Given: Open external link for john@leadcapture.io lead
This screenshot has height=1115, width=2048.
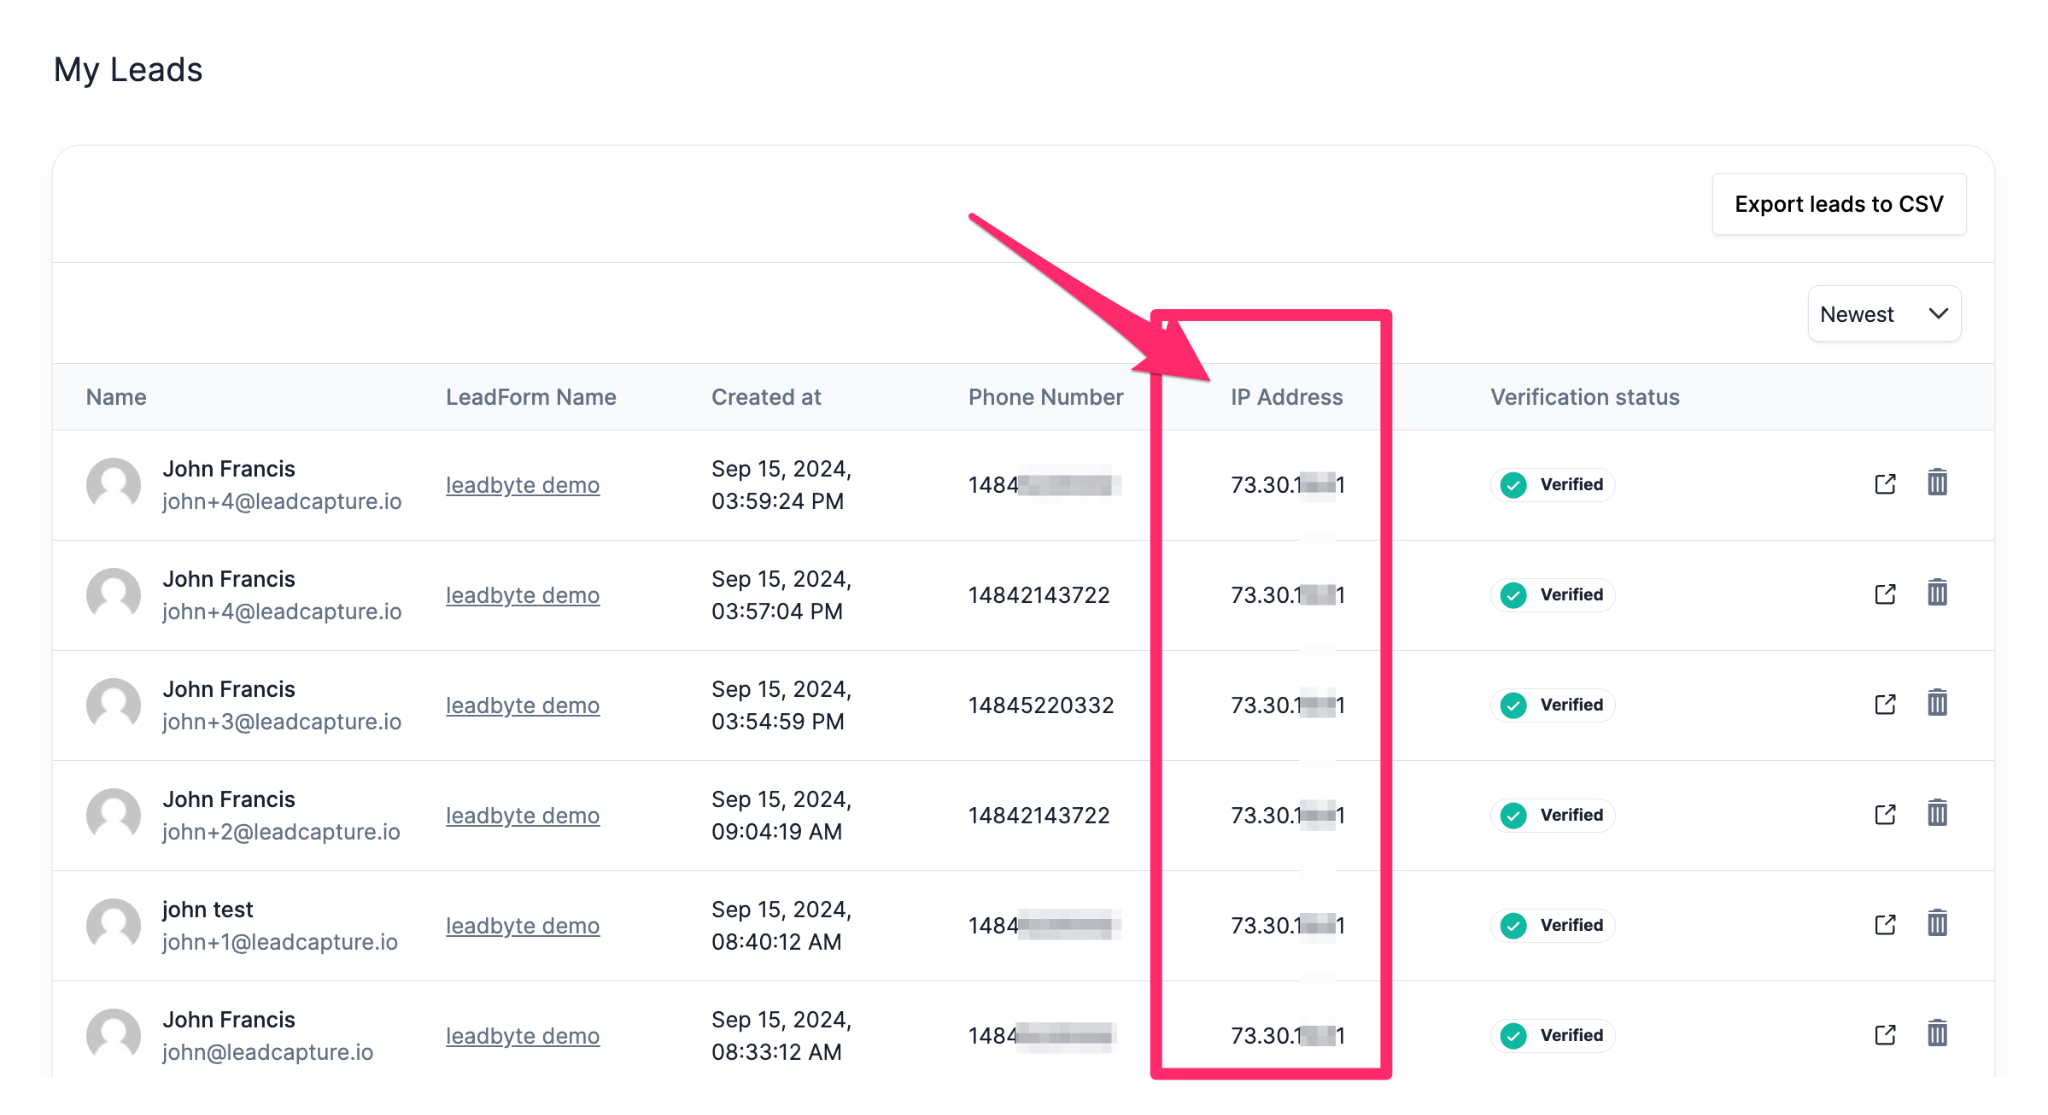Looking at the screenshot, I should 1885,1035.
